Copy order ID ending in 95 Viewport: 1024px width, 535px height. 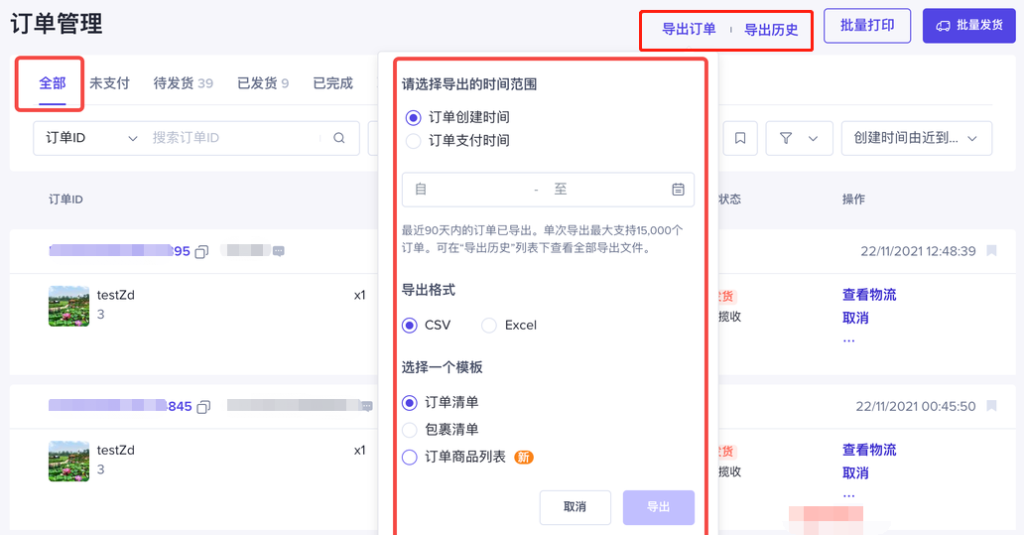point(202,251)
